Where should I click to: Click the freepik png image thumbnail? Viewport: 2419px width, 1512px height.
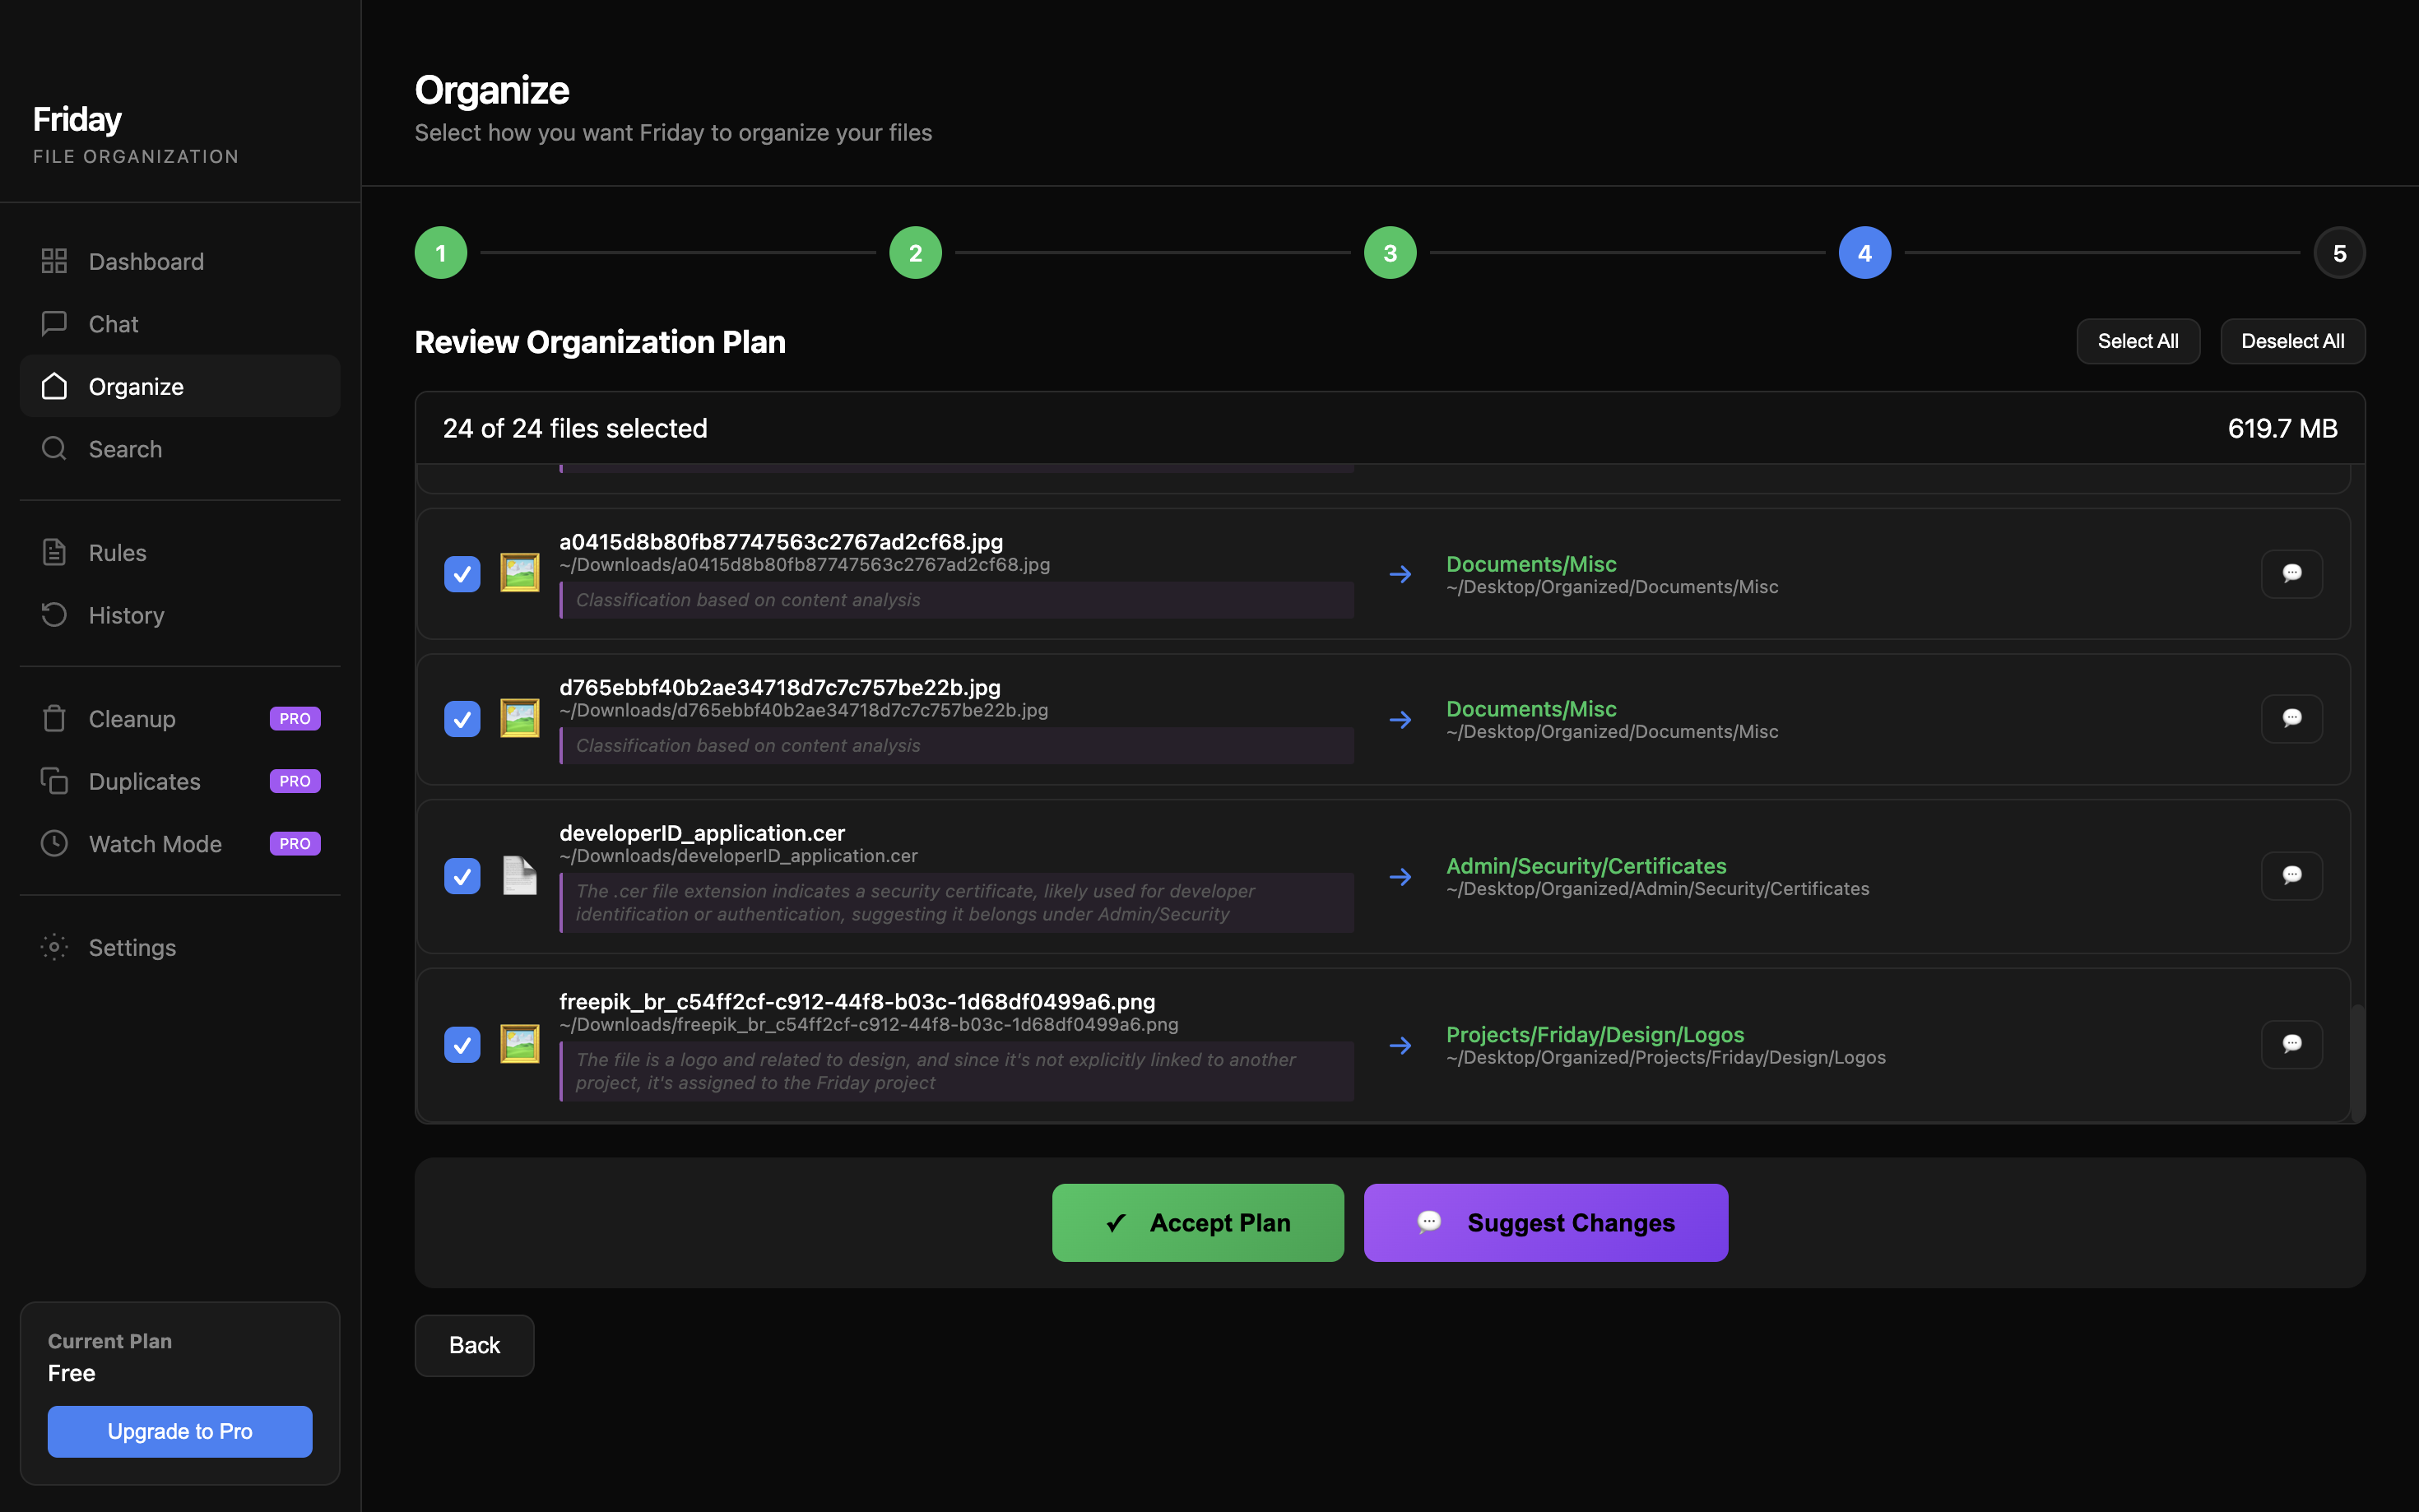[x=519, y=1044]
